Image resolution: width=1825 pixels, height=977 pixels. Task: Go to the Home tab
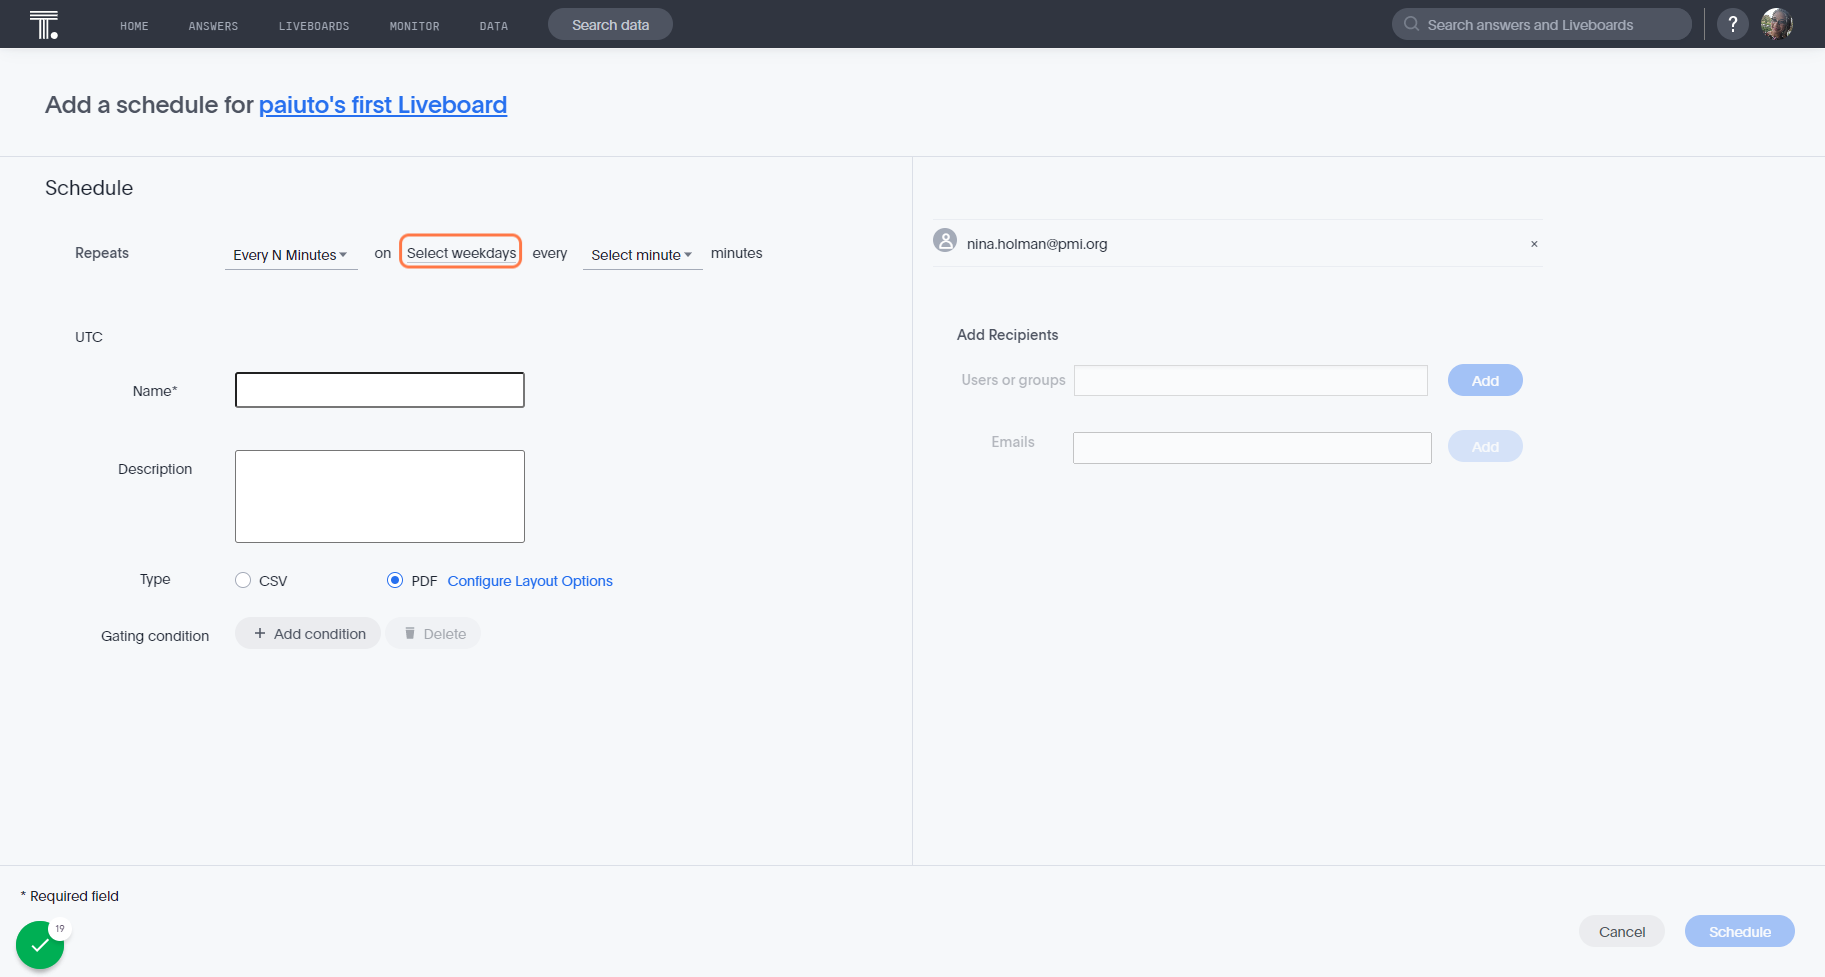click(134, 26)
